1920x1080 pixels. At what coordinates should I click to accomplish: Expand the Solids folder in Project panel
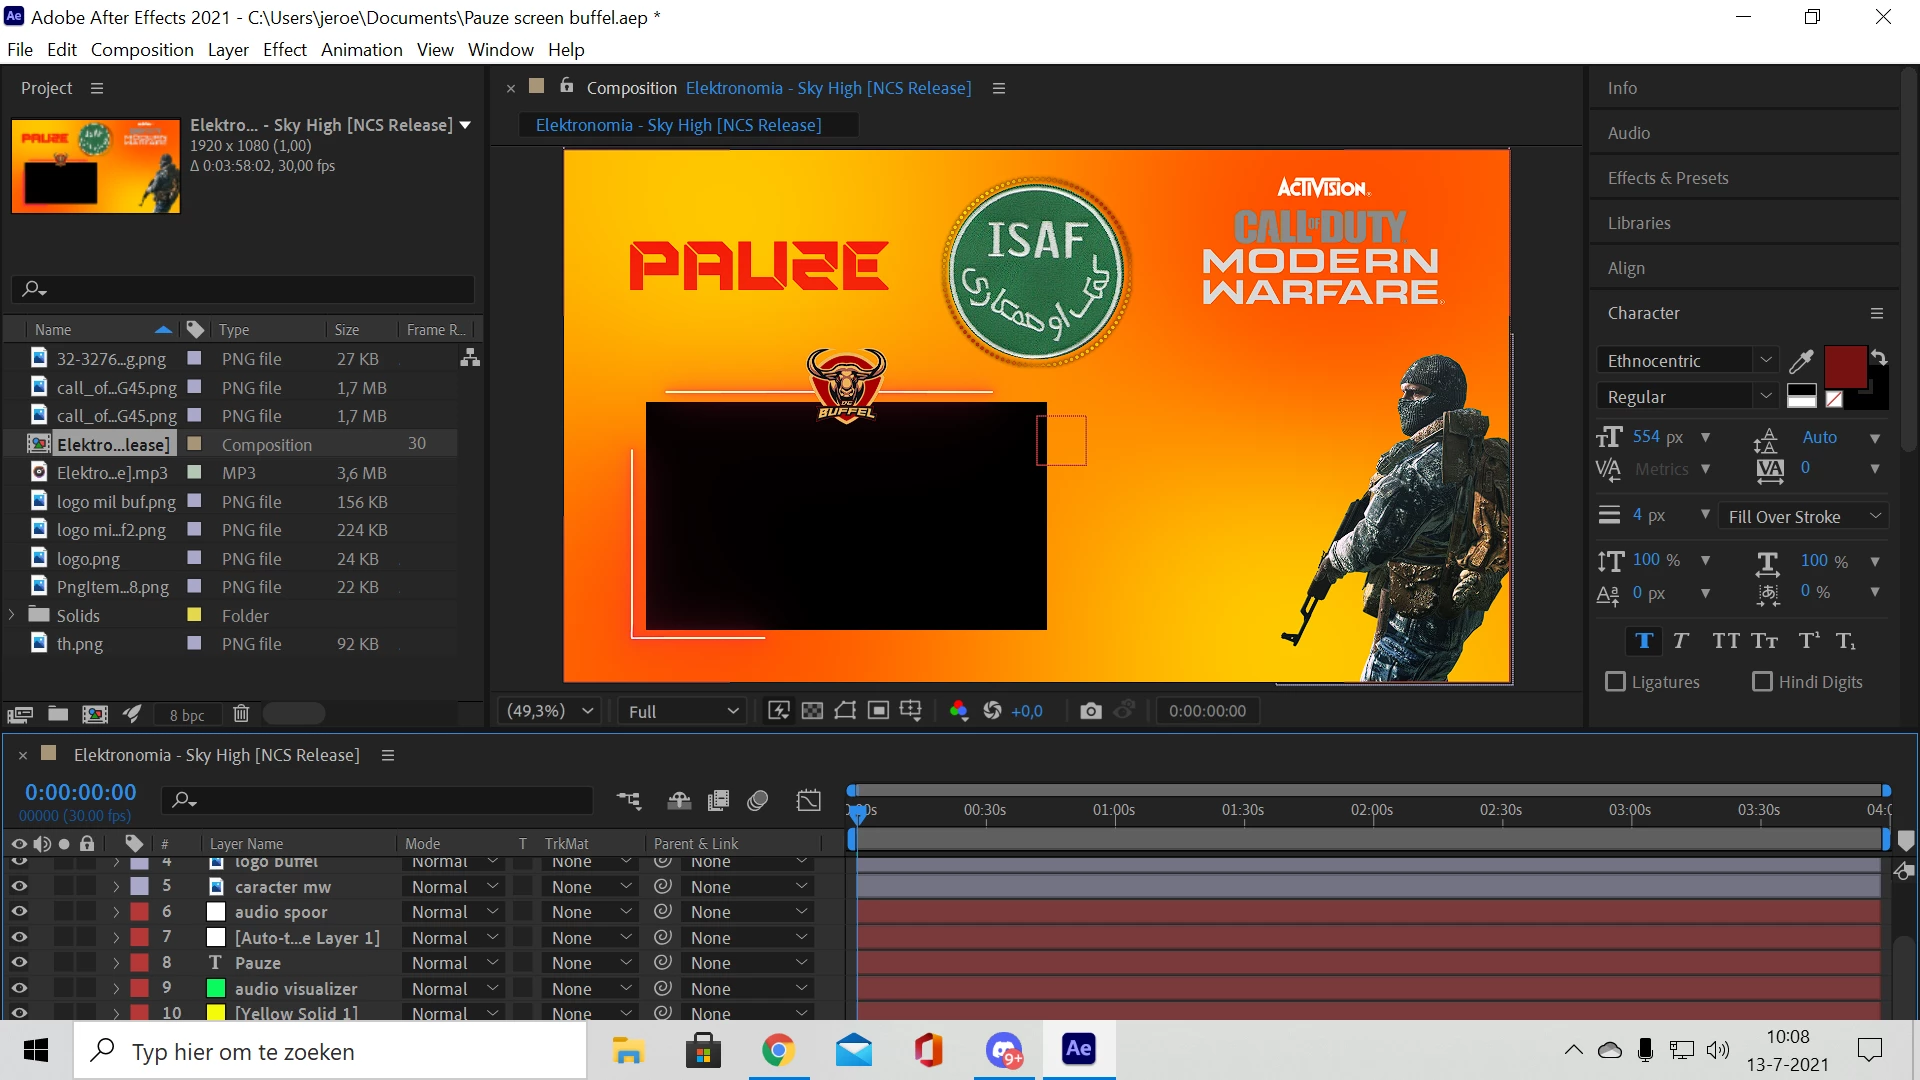click(12, 615)
